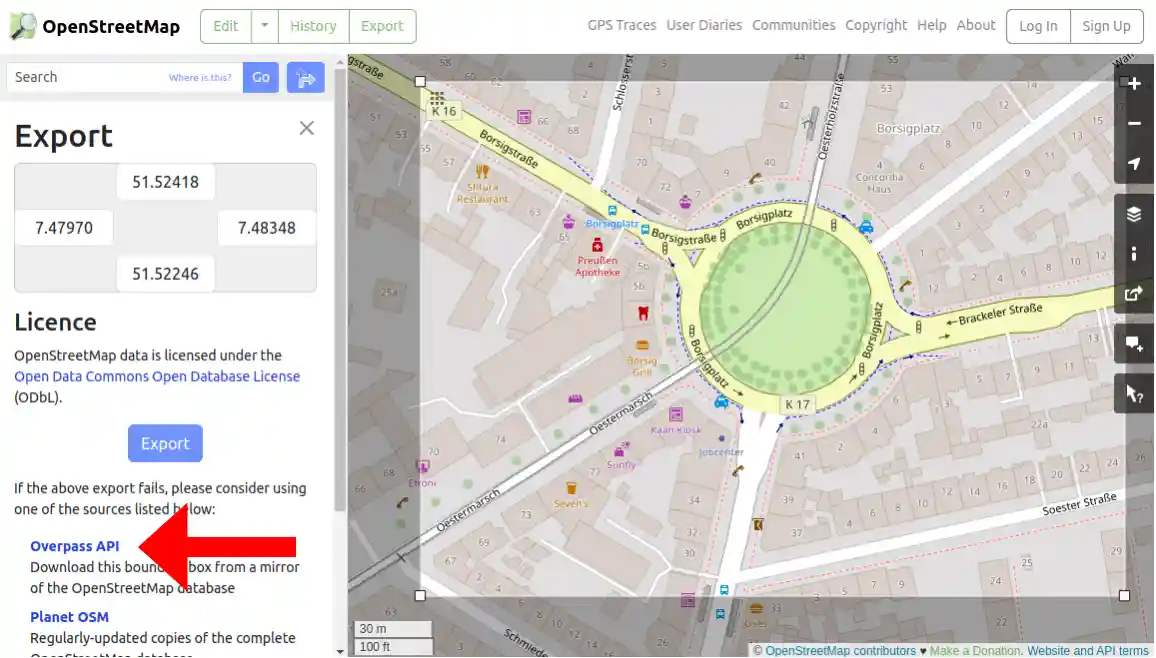Open the directions routing tool
1156x658 pixels.
point(305,77)
